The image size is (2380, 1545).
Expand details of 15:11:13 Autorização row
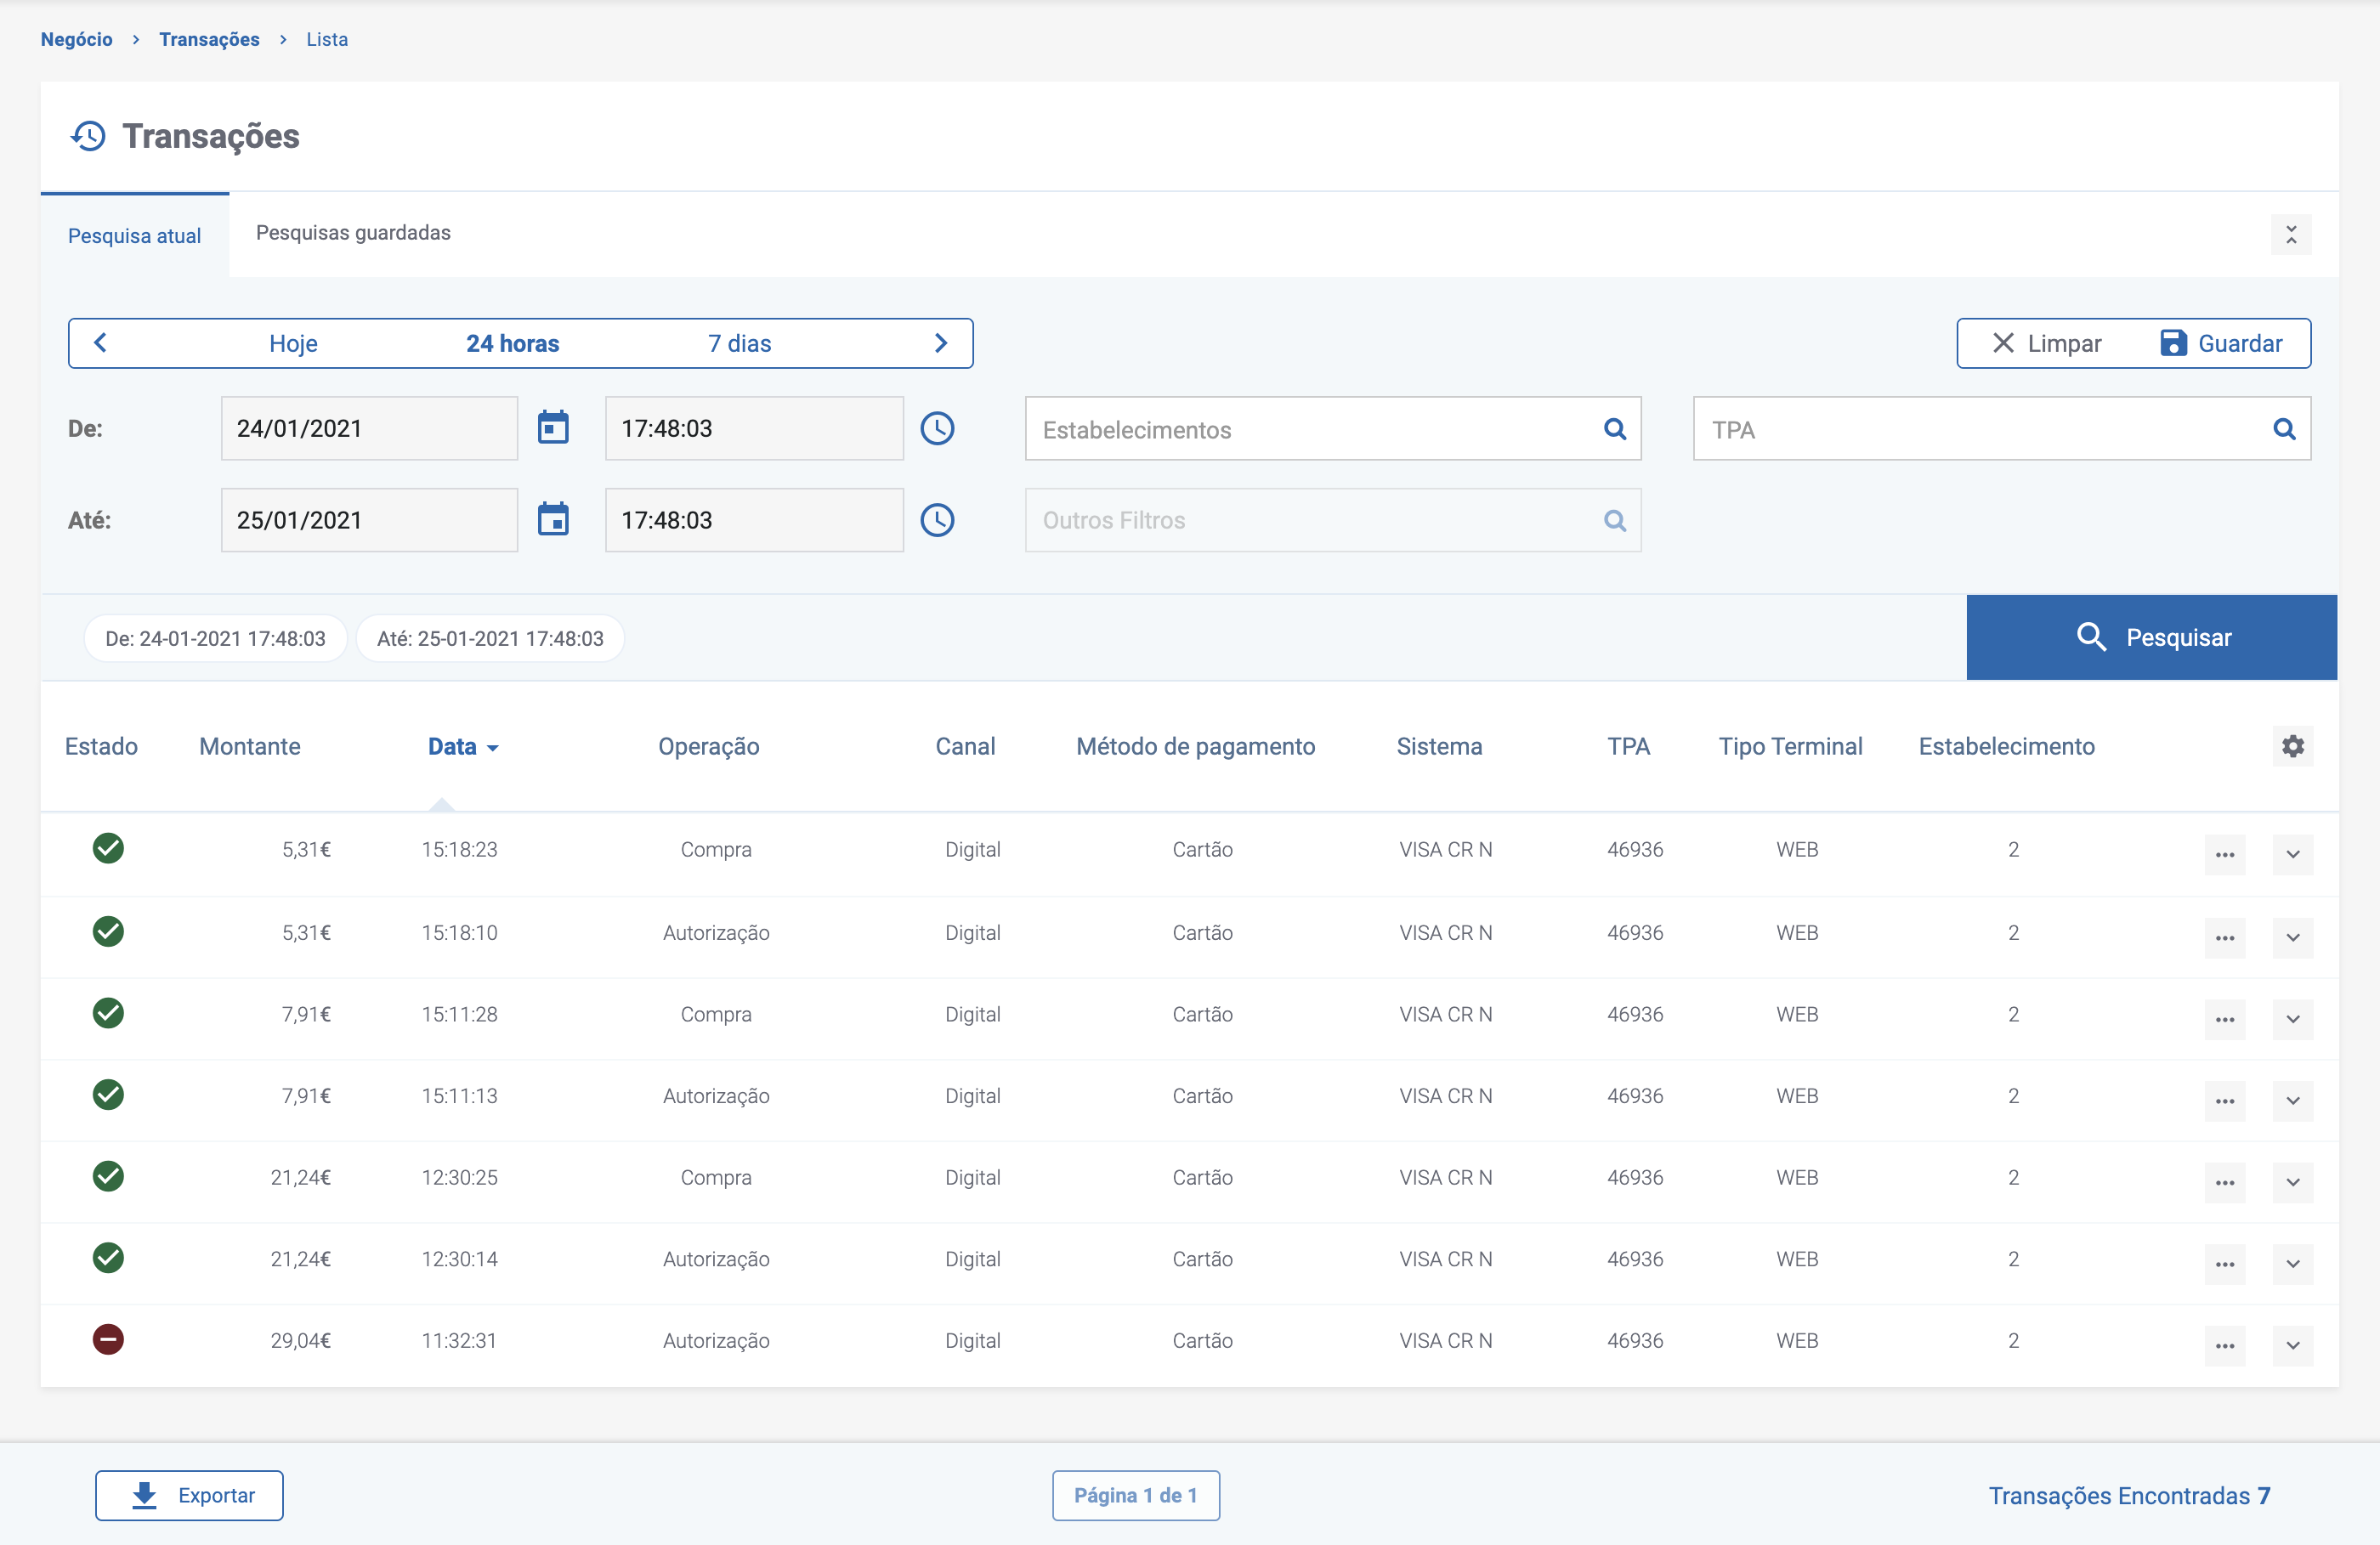(x=2292, y=1100)
